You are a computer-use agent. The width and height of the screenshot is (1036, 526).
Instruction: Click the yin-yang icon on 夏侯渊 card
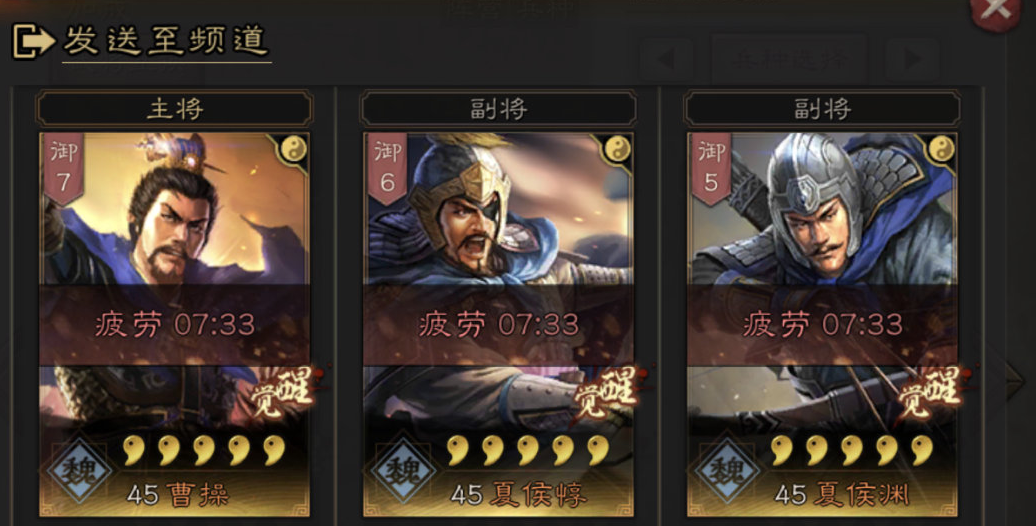point(940,150)
